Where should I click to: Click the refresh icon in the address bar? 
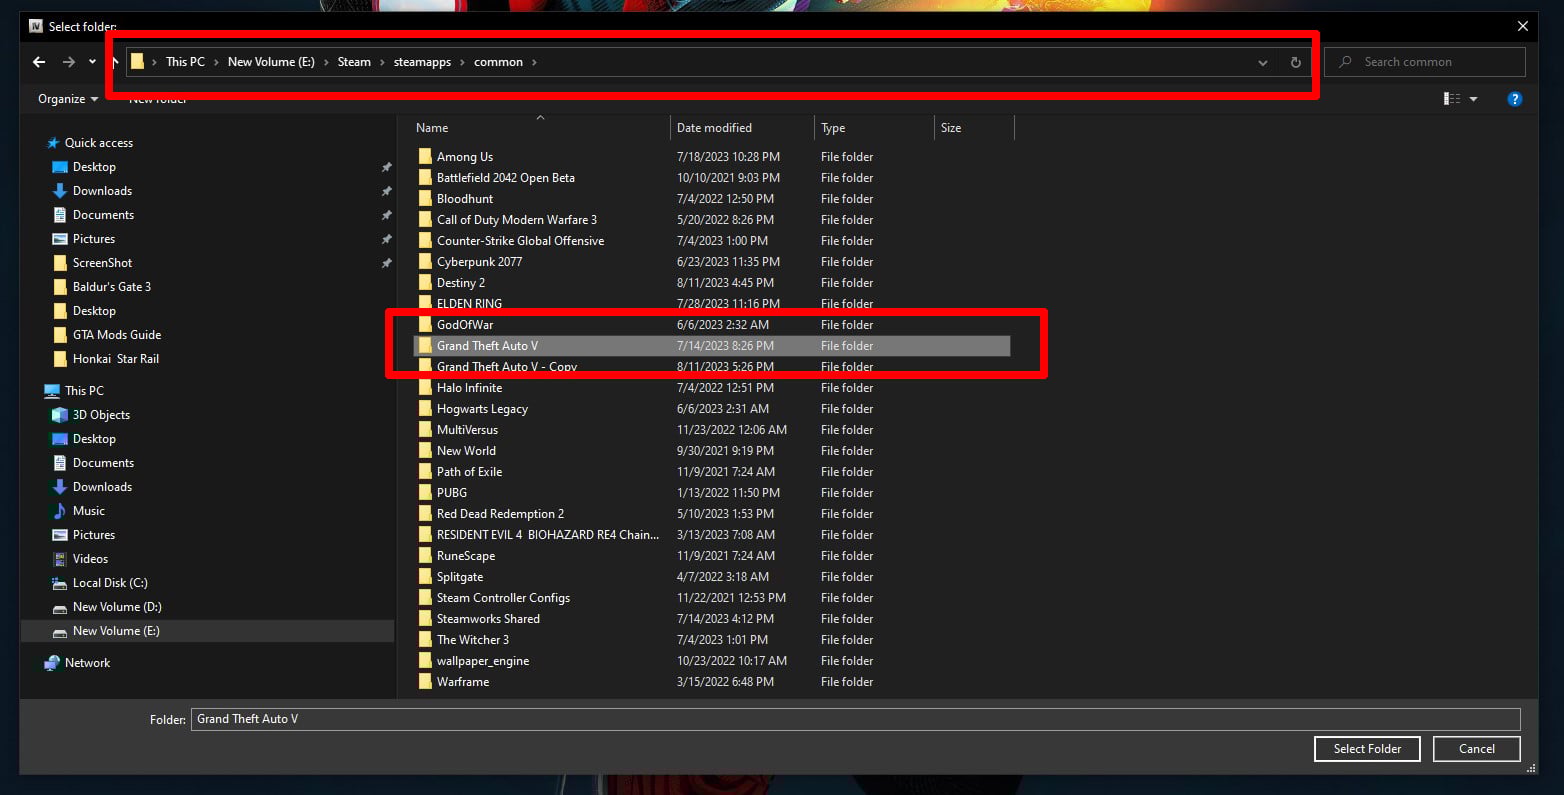1295,61
